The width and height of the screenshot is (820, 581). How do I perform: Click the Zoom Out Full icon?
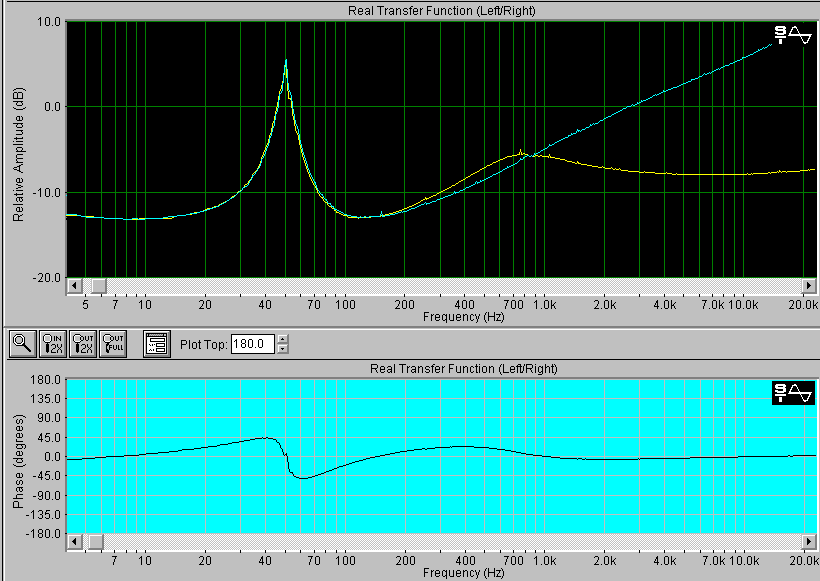point(113,344)
